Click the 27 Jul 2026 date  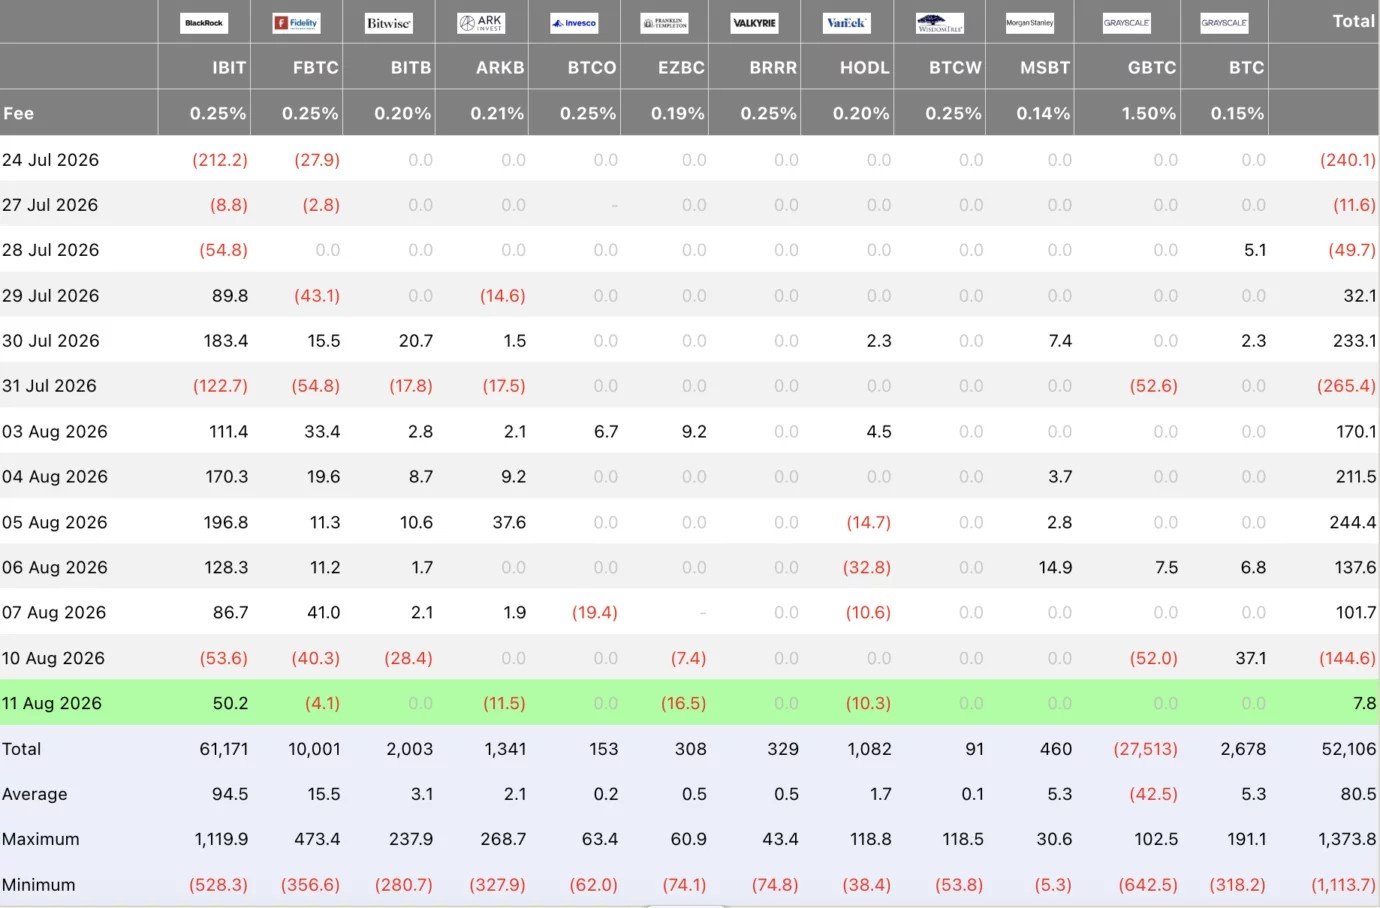[x=50, y=205]
